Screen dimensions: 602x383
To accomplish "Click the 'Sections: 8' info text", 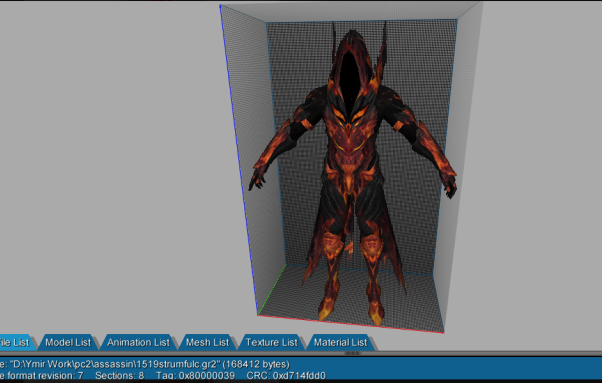I will [x=119, y=375].
